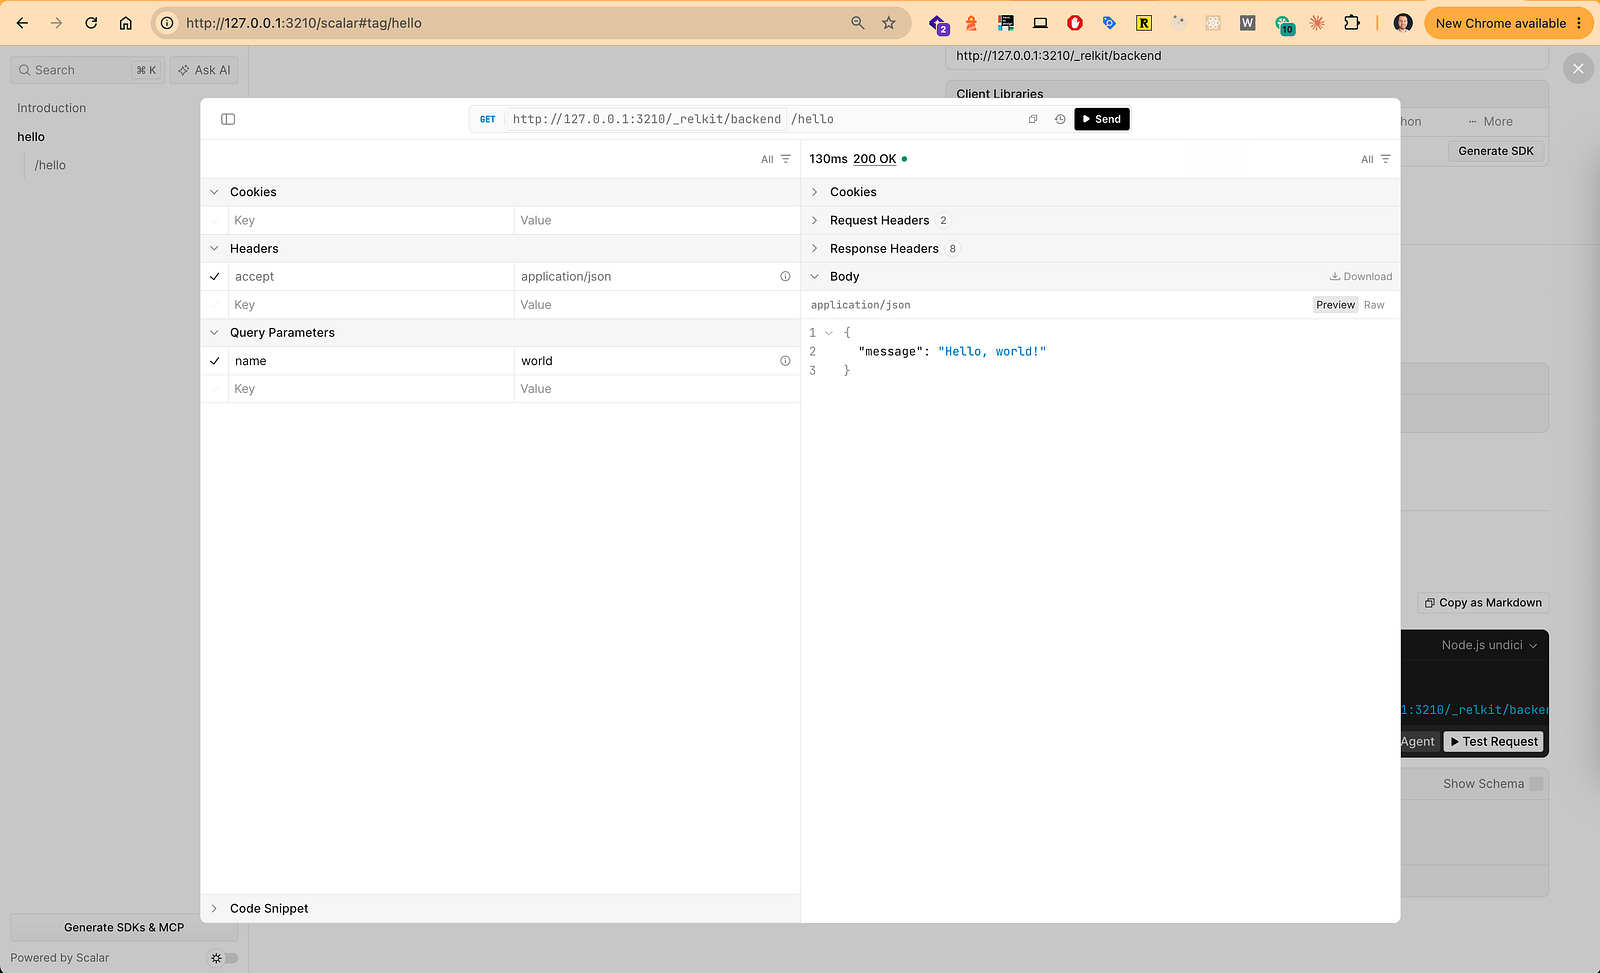Open the Chrome profile avatar

(x=1403, y=23)
